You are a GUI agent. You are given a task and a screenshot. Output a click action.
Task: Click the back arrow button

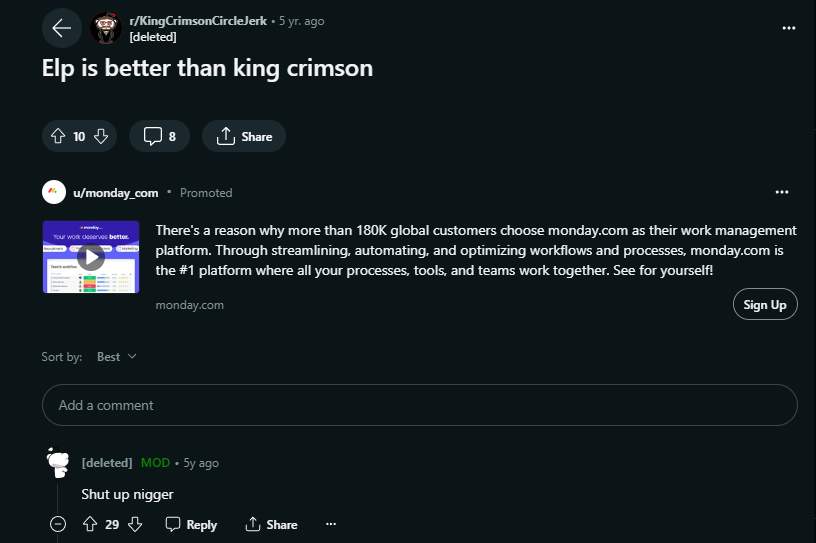(x=61, y=28)
